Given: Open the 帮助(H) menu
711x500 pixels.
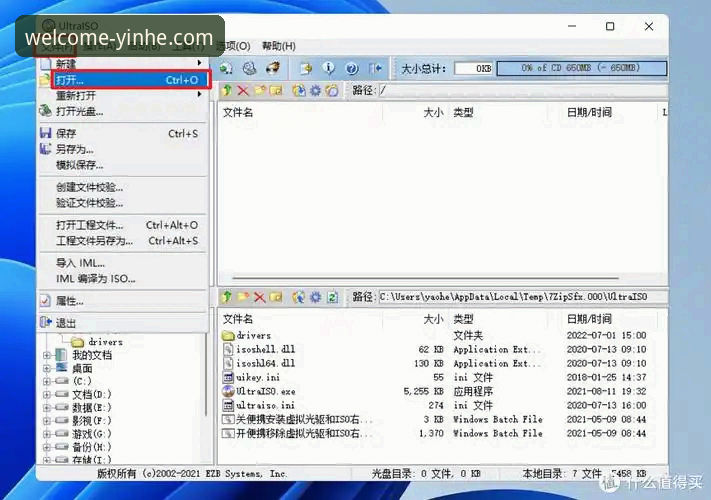Looking at the screenshot, I should (x=278, y=46).
